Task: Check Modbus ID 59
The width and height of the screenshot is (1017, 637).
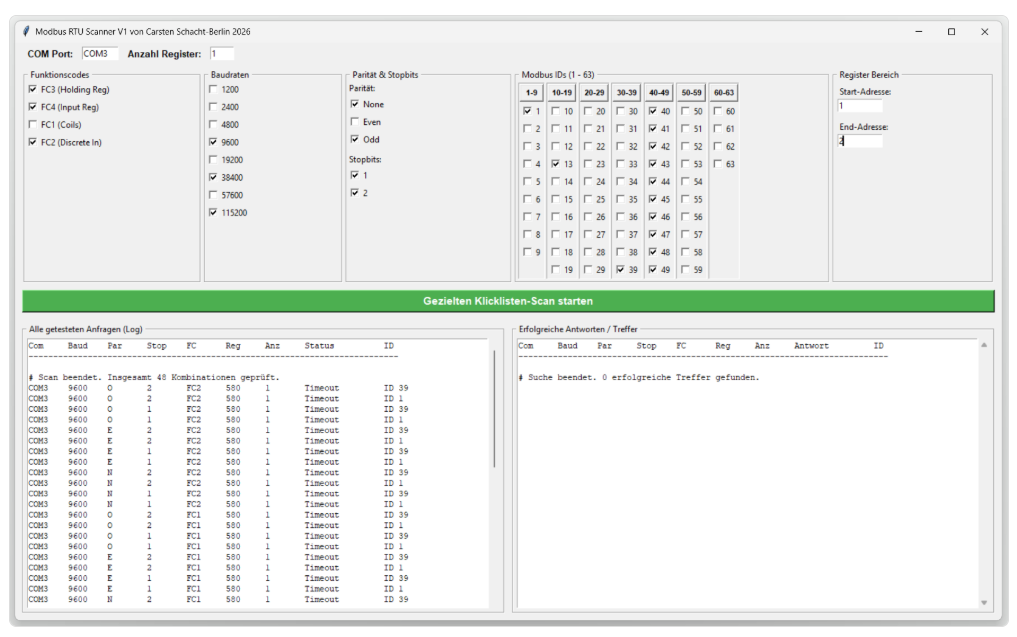Action: 686,269
